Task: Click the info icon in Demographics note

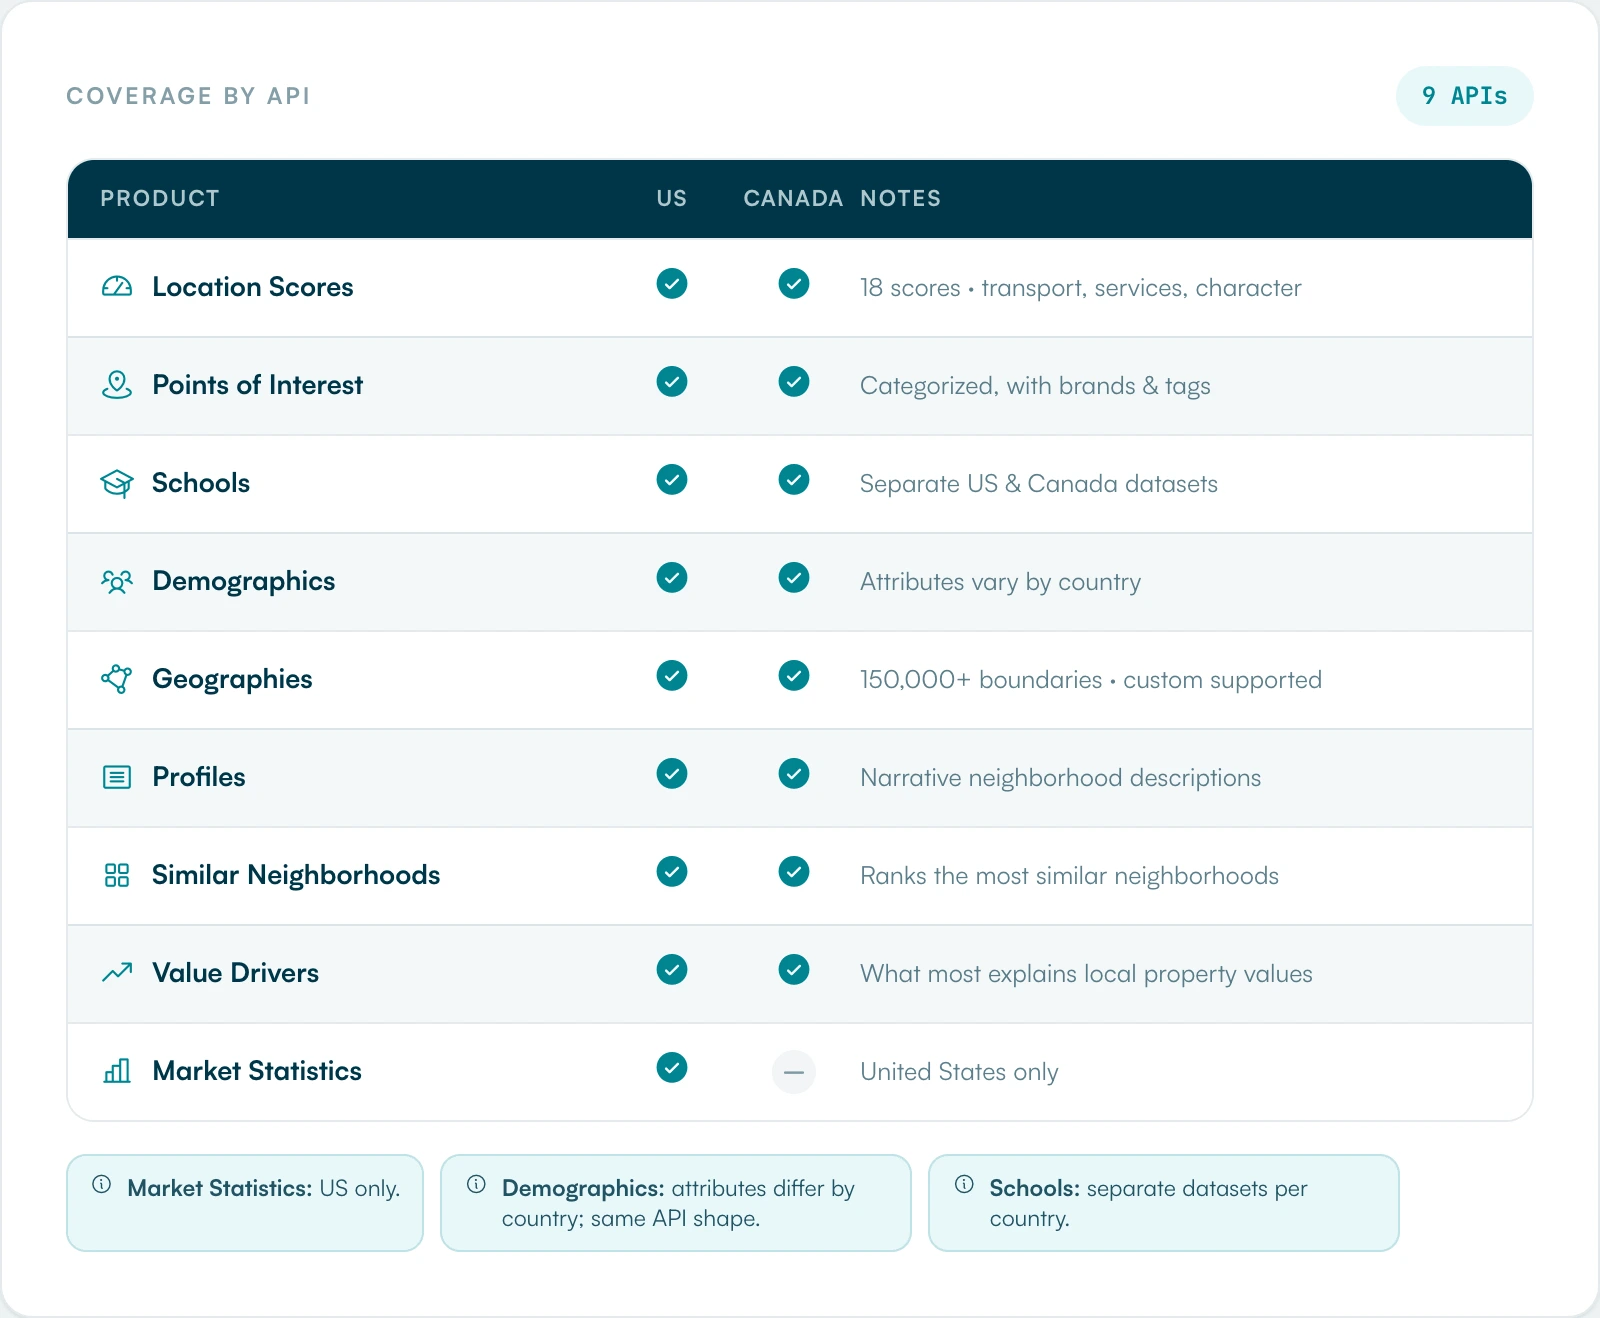Action: pyautogui.click(x=477, y=1184)
